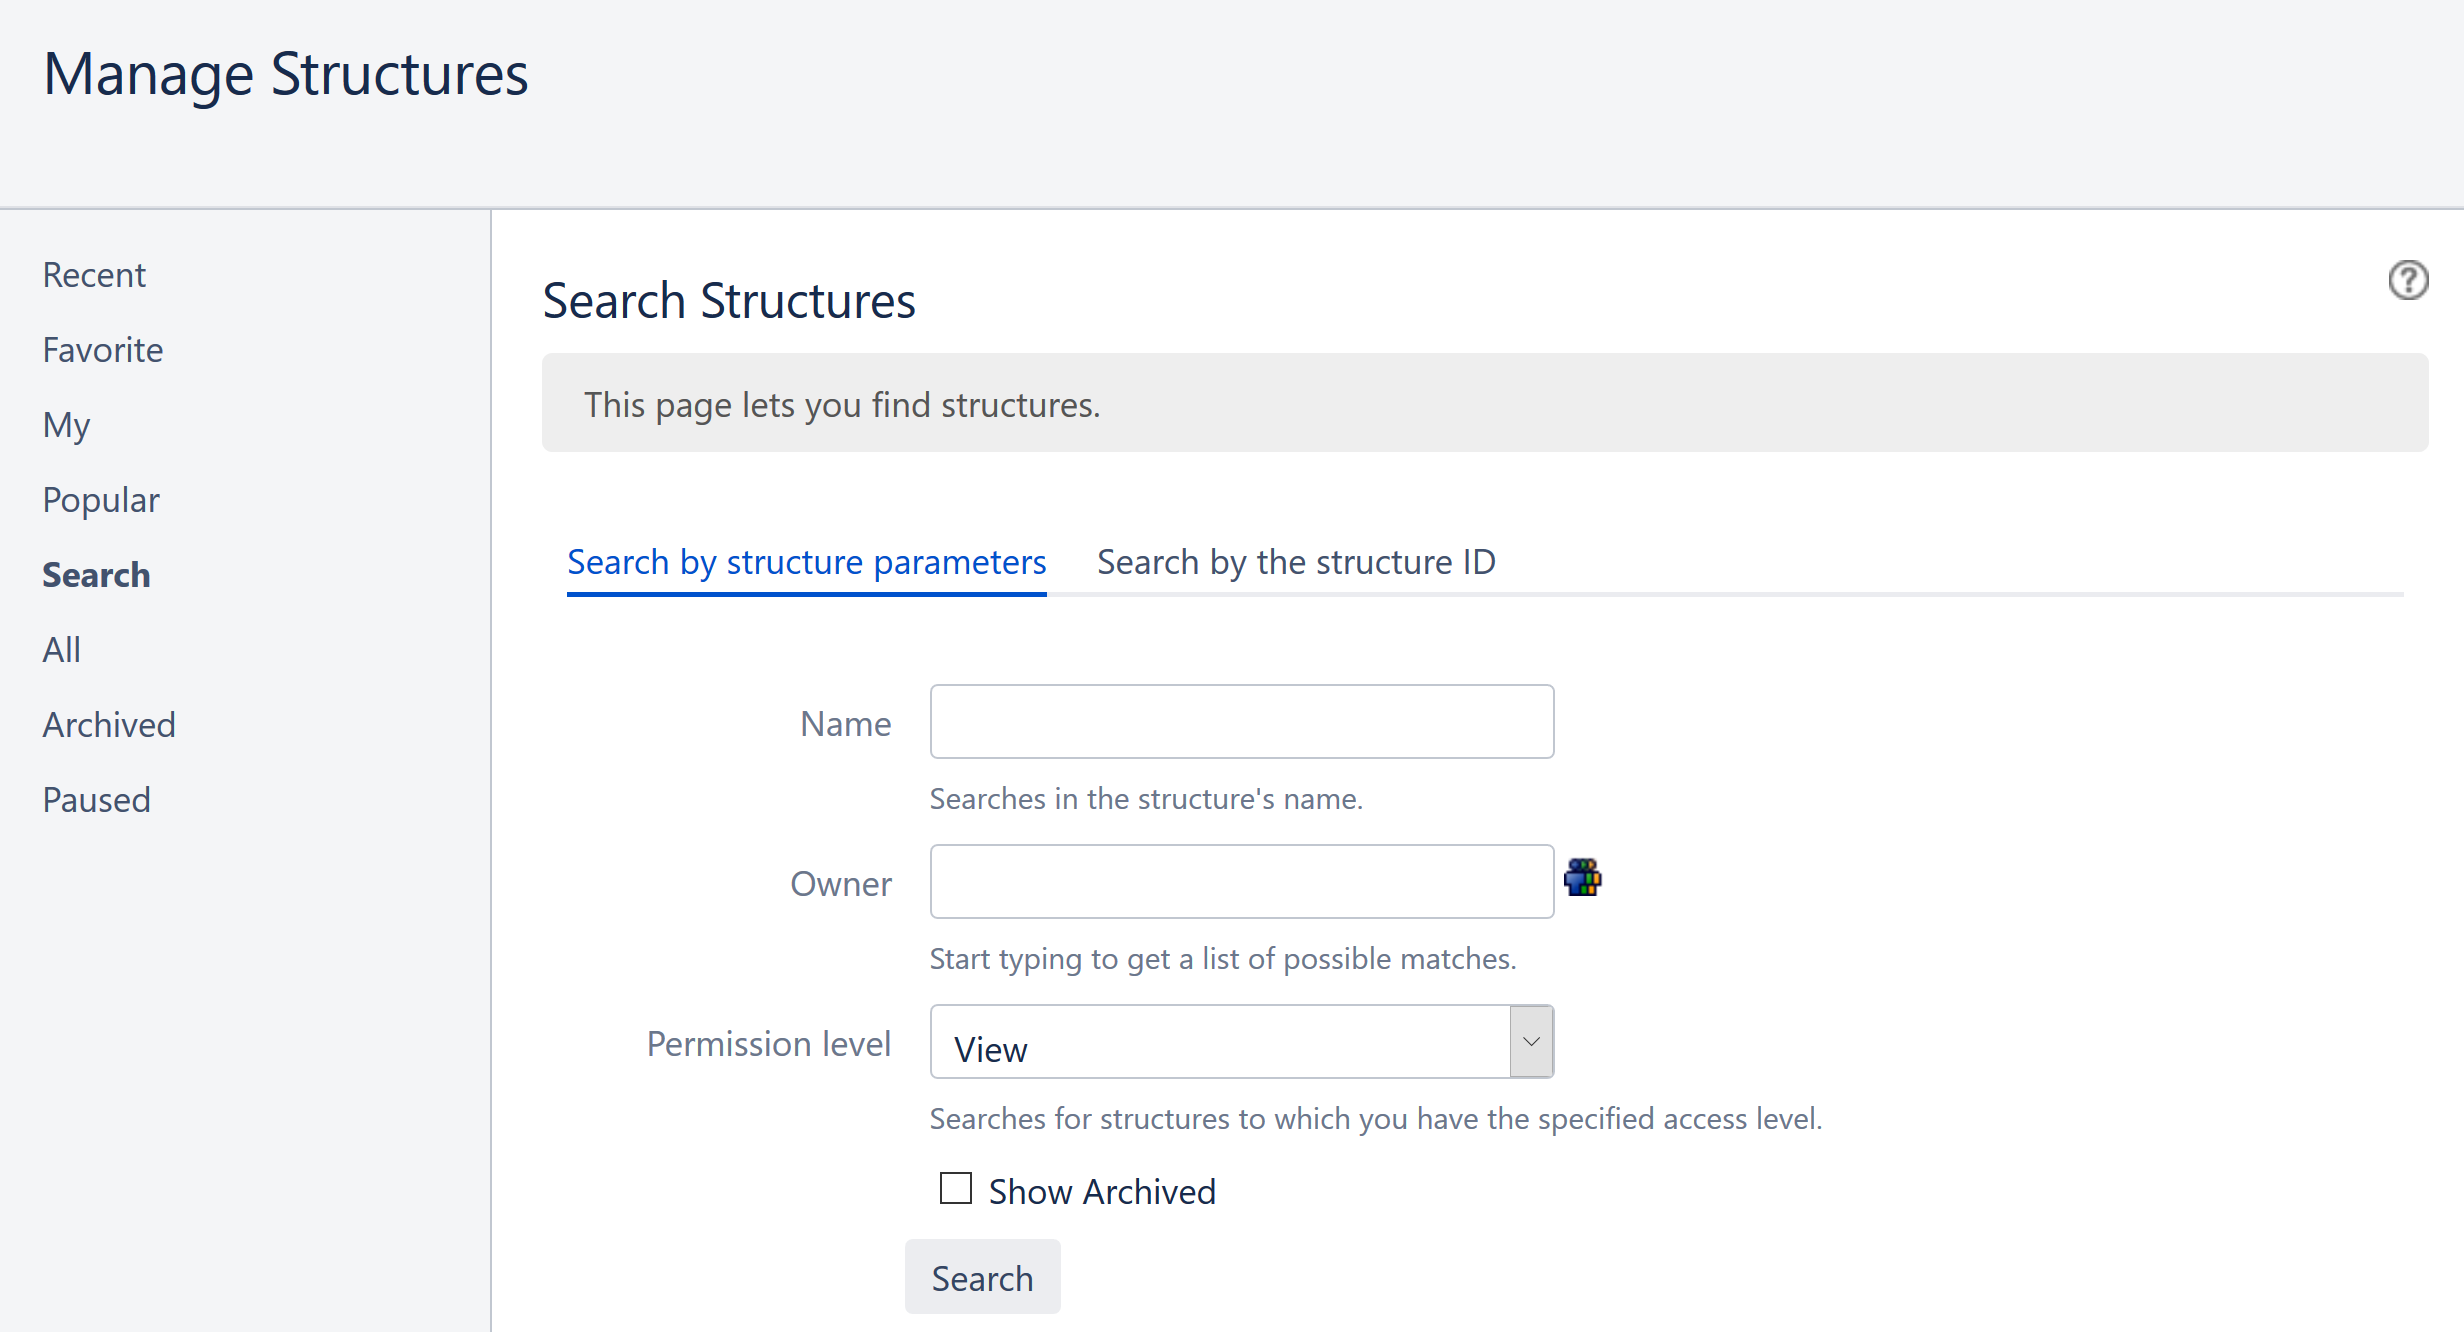
Task: Click the Search button
Action: [x=982, y=1277]
